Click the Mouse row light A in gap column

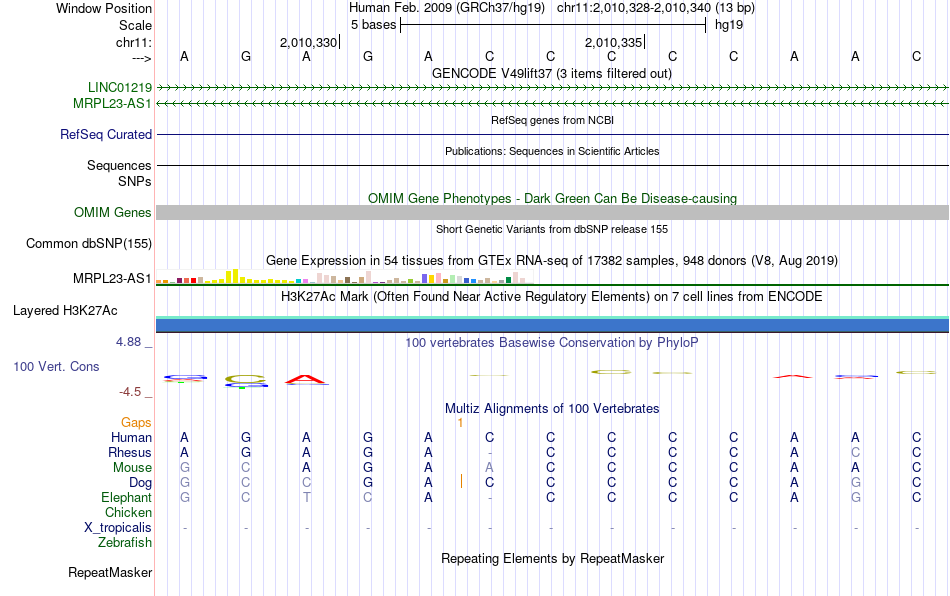(490, 468)
